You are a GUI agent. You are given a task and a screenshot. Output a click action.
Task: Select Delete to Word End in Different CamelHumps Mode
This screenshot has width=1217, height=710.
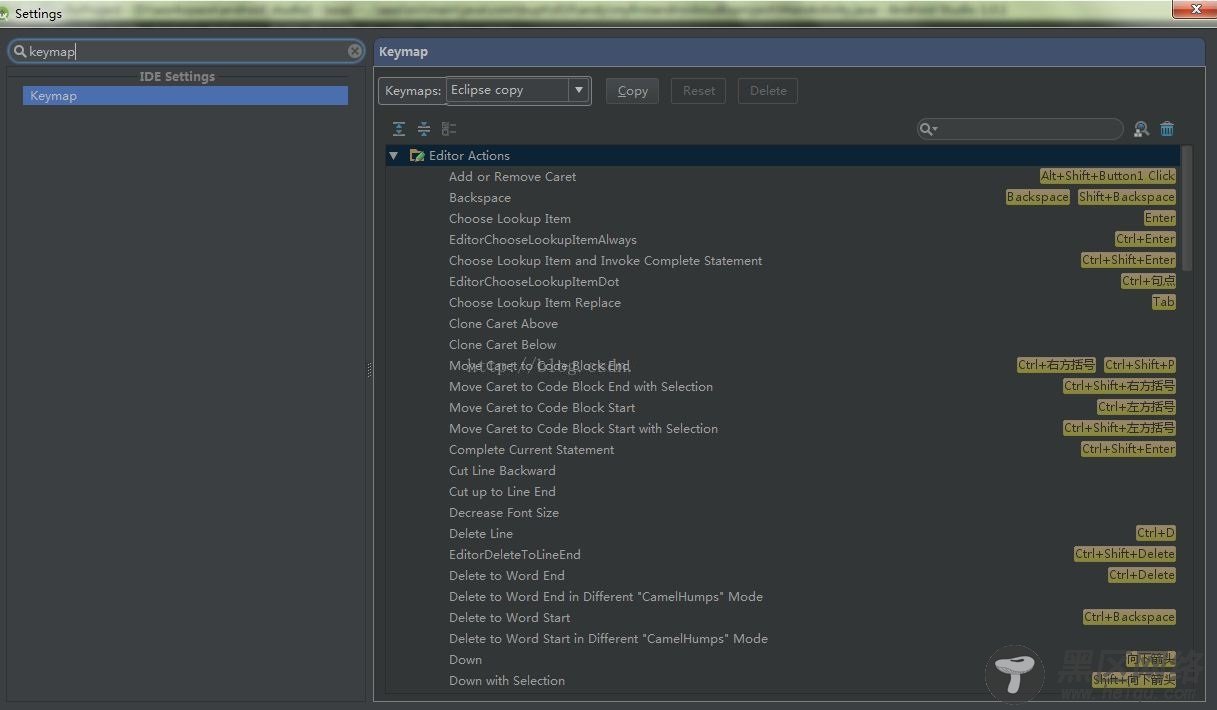click(x=606, y=597)
